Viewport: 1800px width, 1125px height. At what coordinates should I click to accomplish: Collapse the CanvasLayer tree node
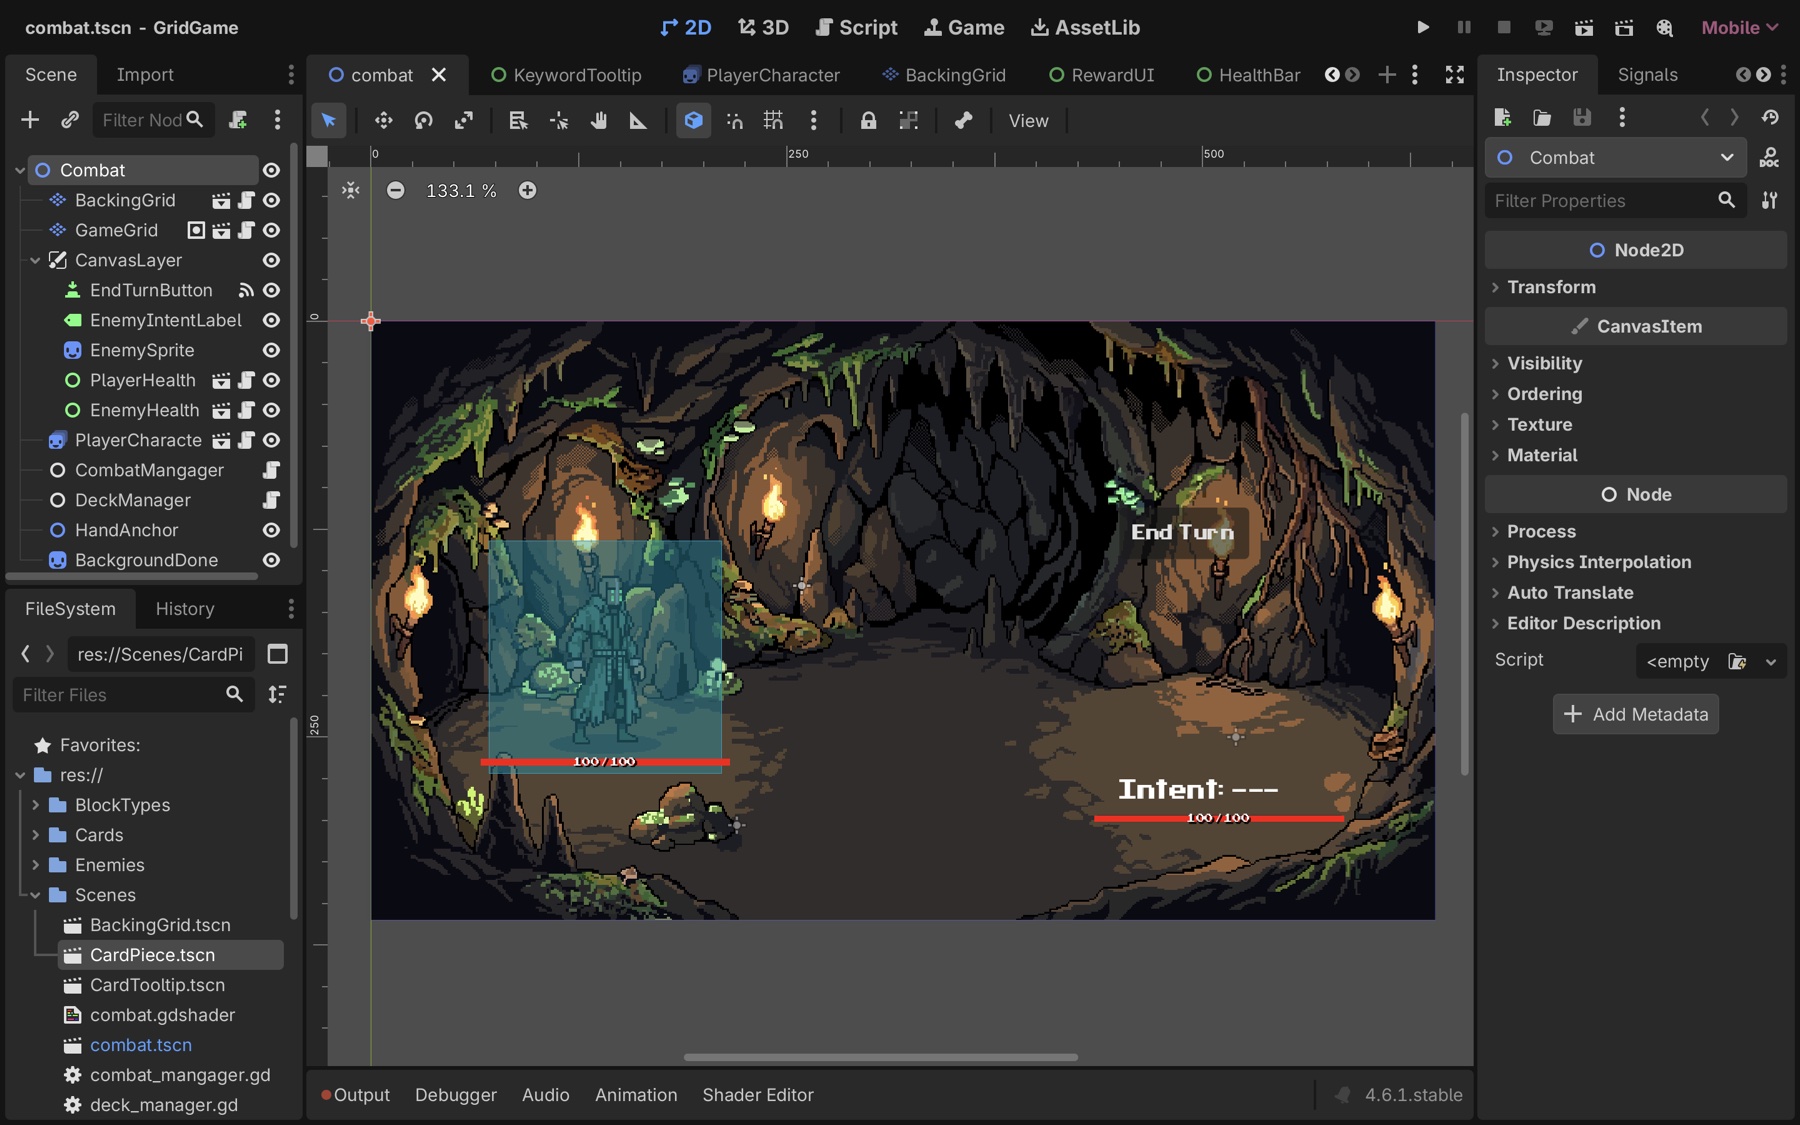pos(35,260)
